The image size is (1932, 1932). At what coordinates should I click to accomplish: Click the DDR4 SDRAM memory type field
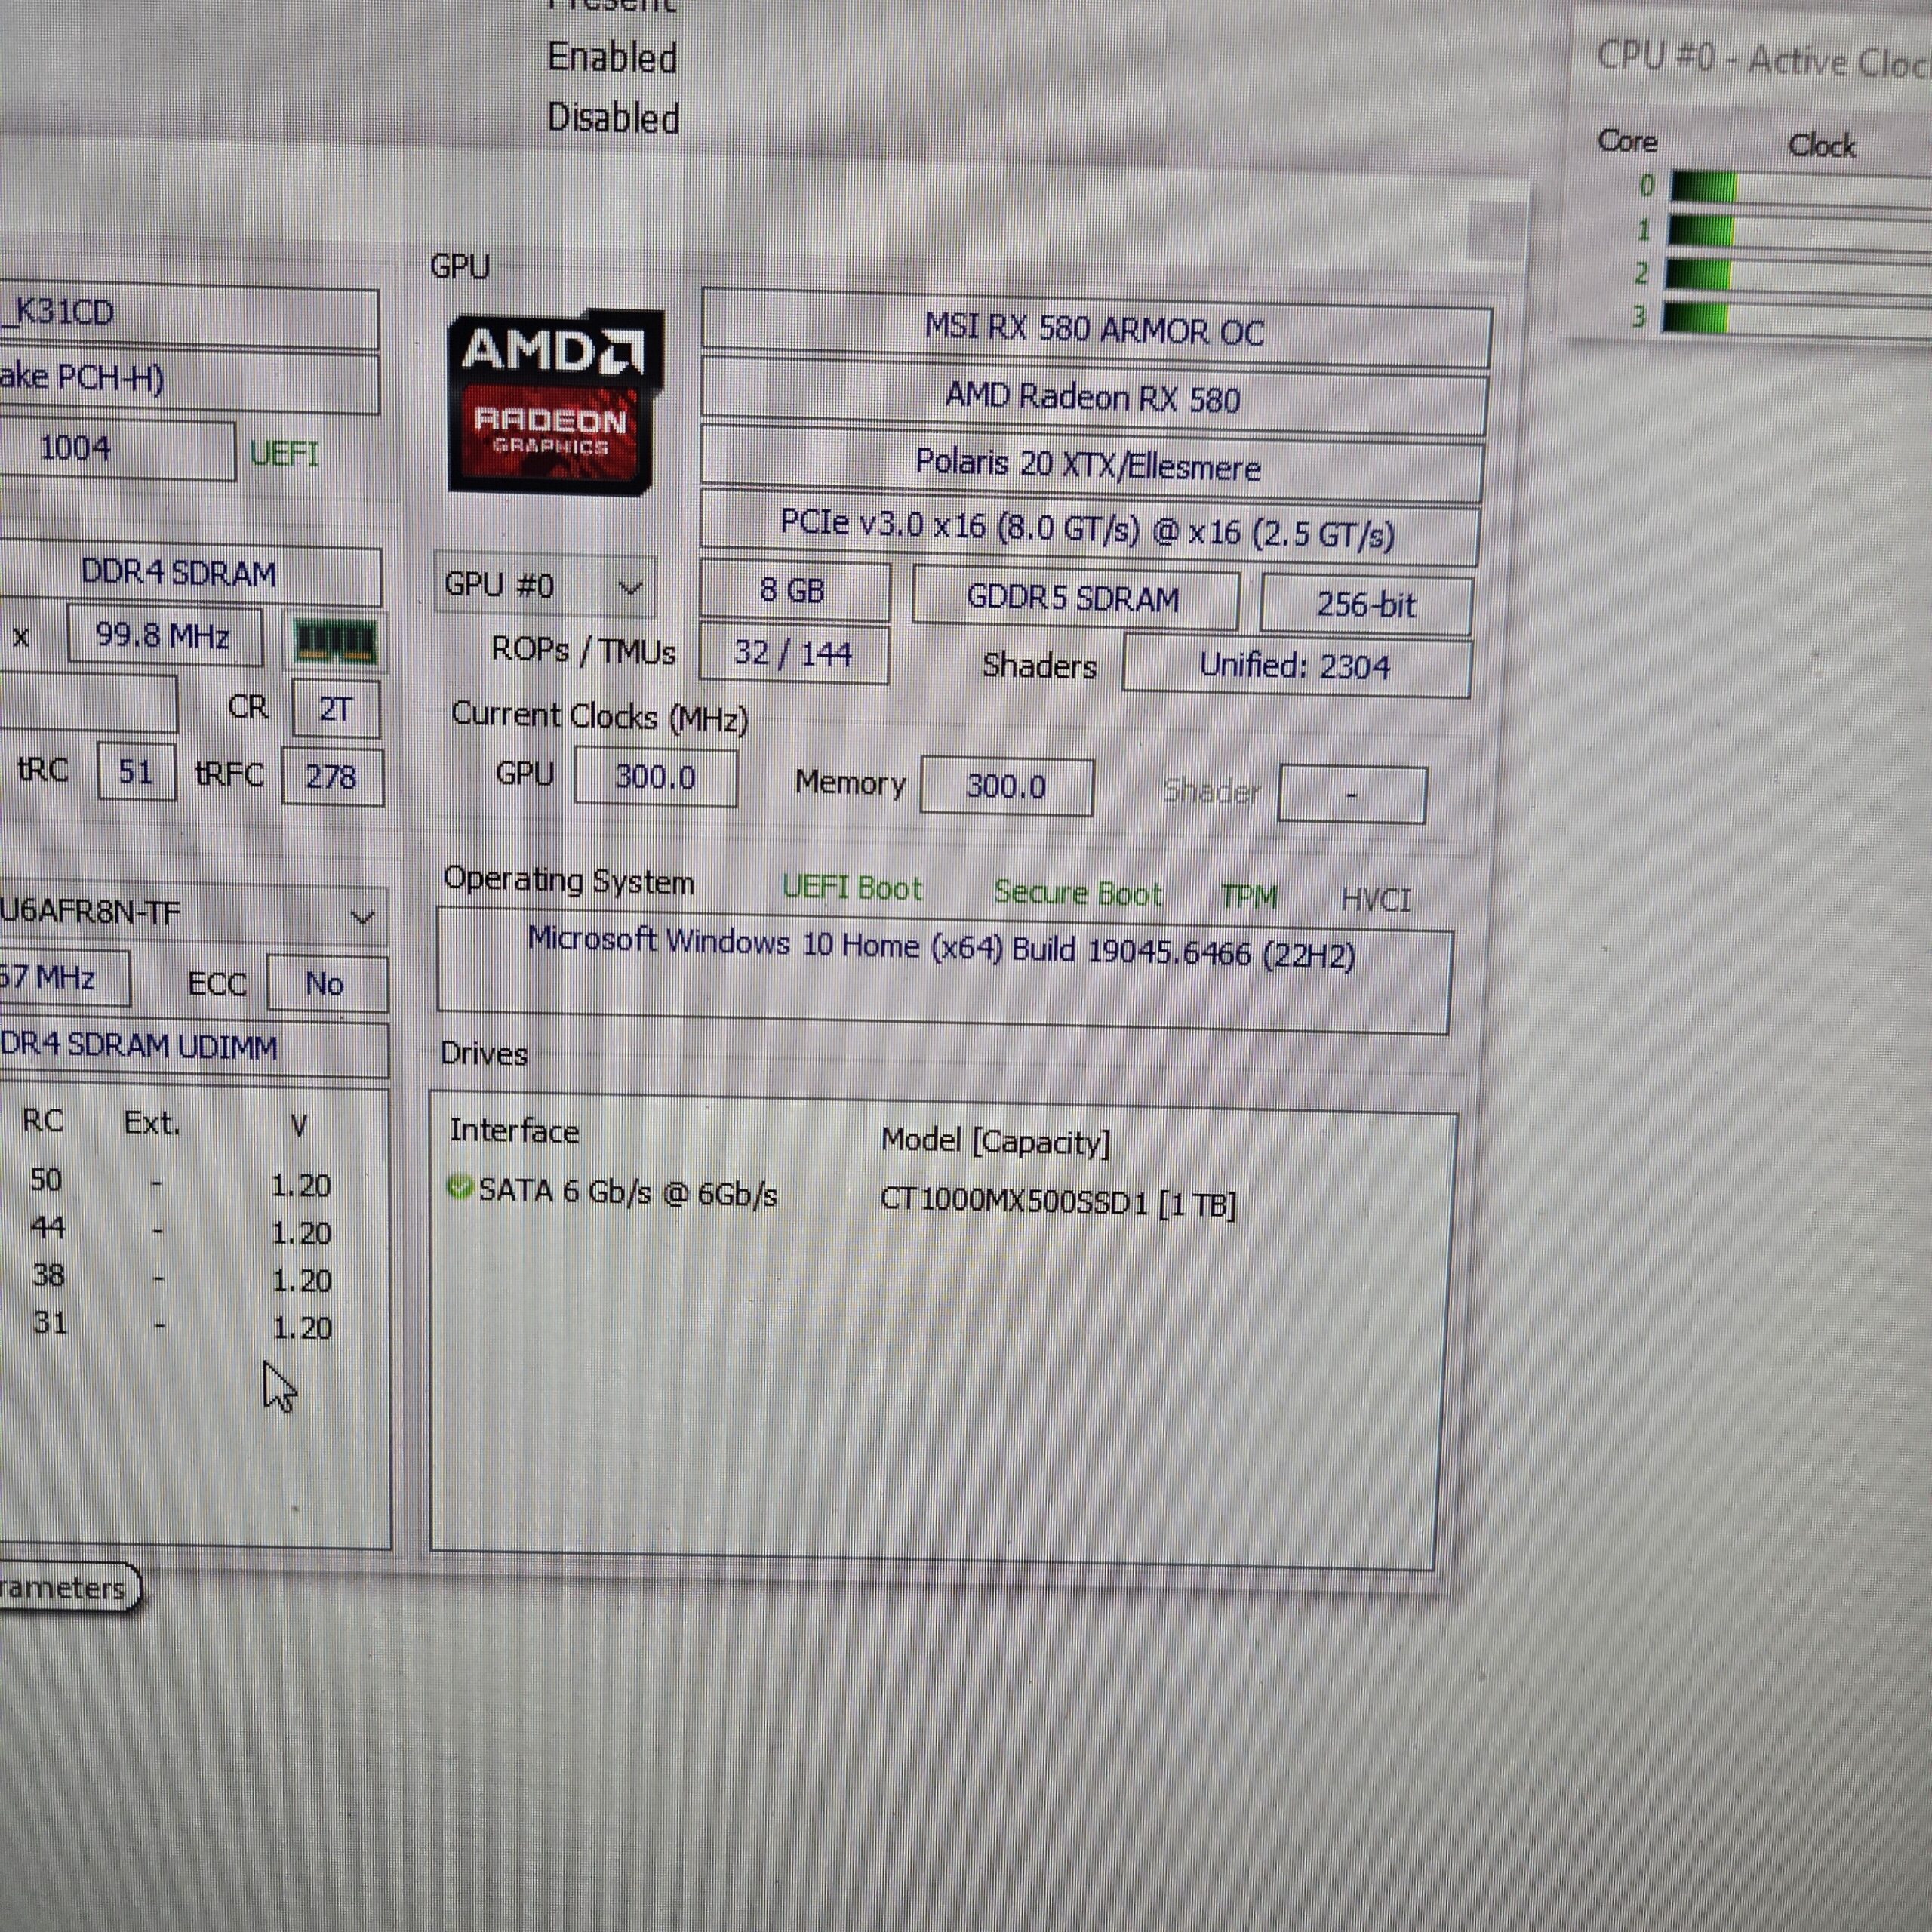point(191,575)
